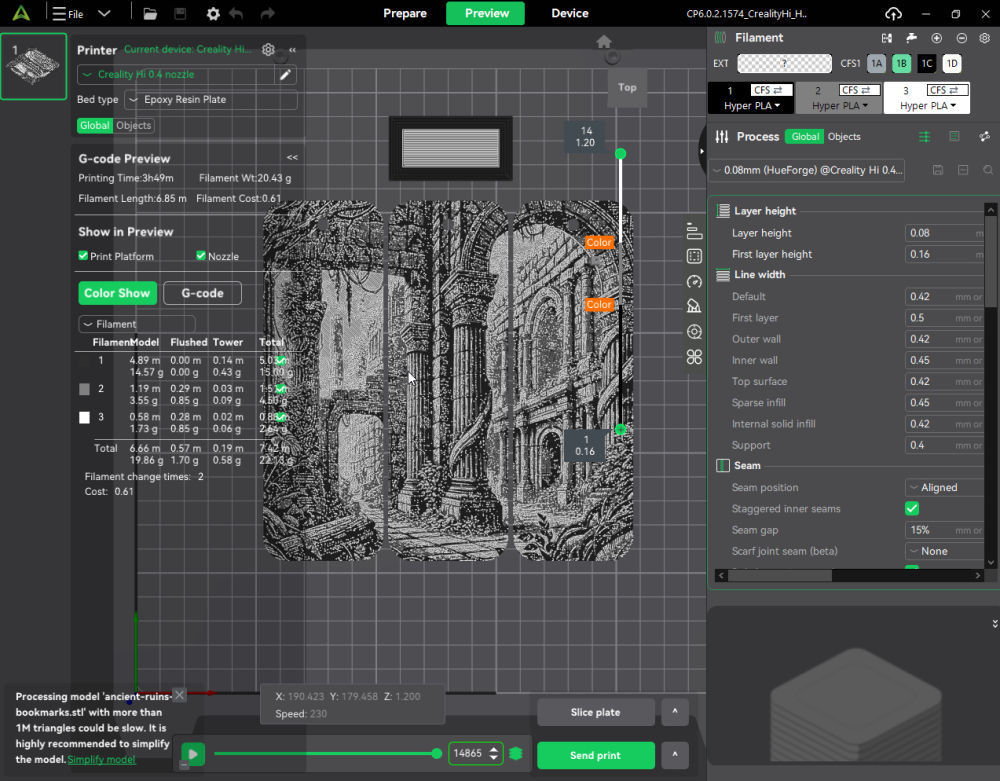Click the Simplify model link

point(101,759)
